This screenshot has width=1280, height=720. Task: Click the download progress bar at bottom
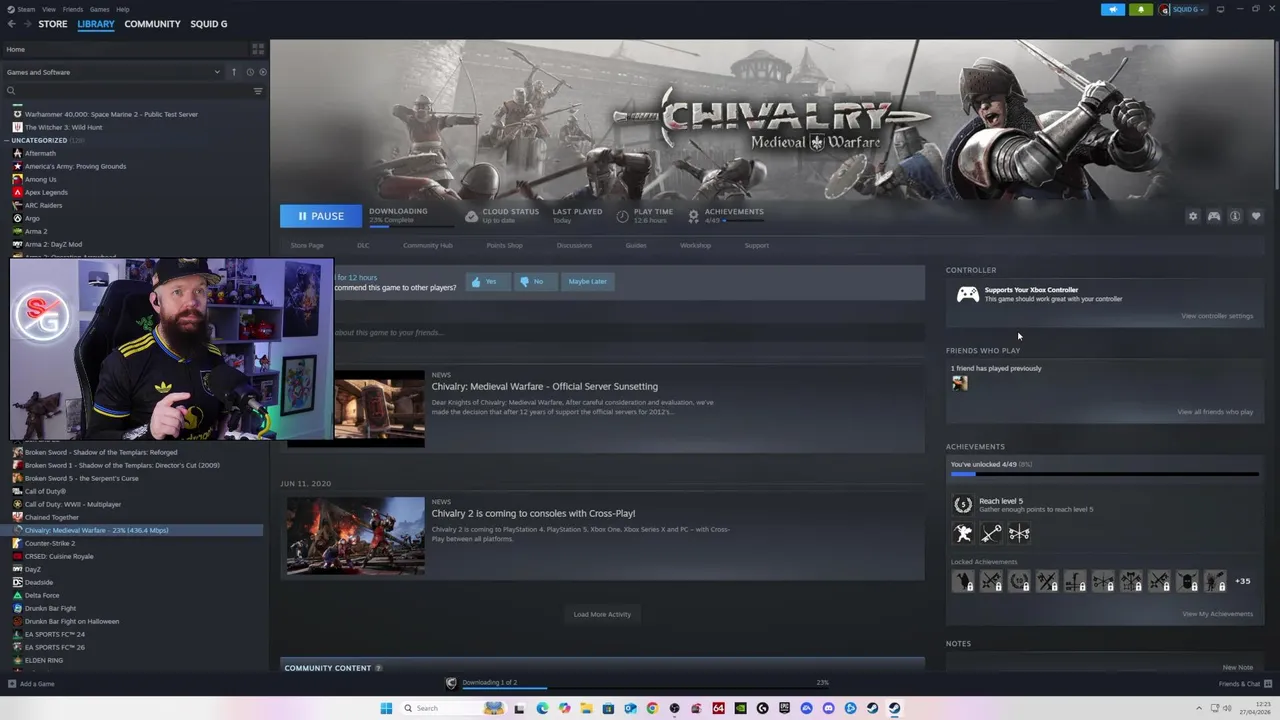pyautogui.click(x=644, y=686)
